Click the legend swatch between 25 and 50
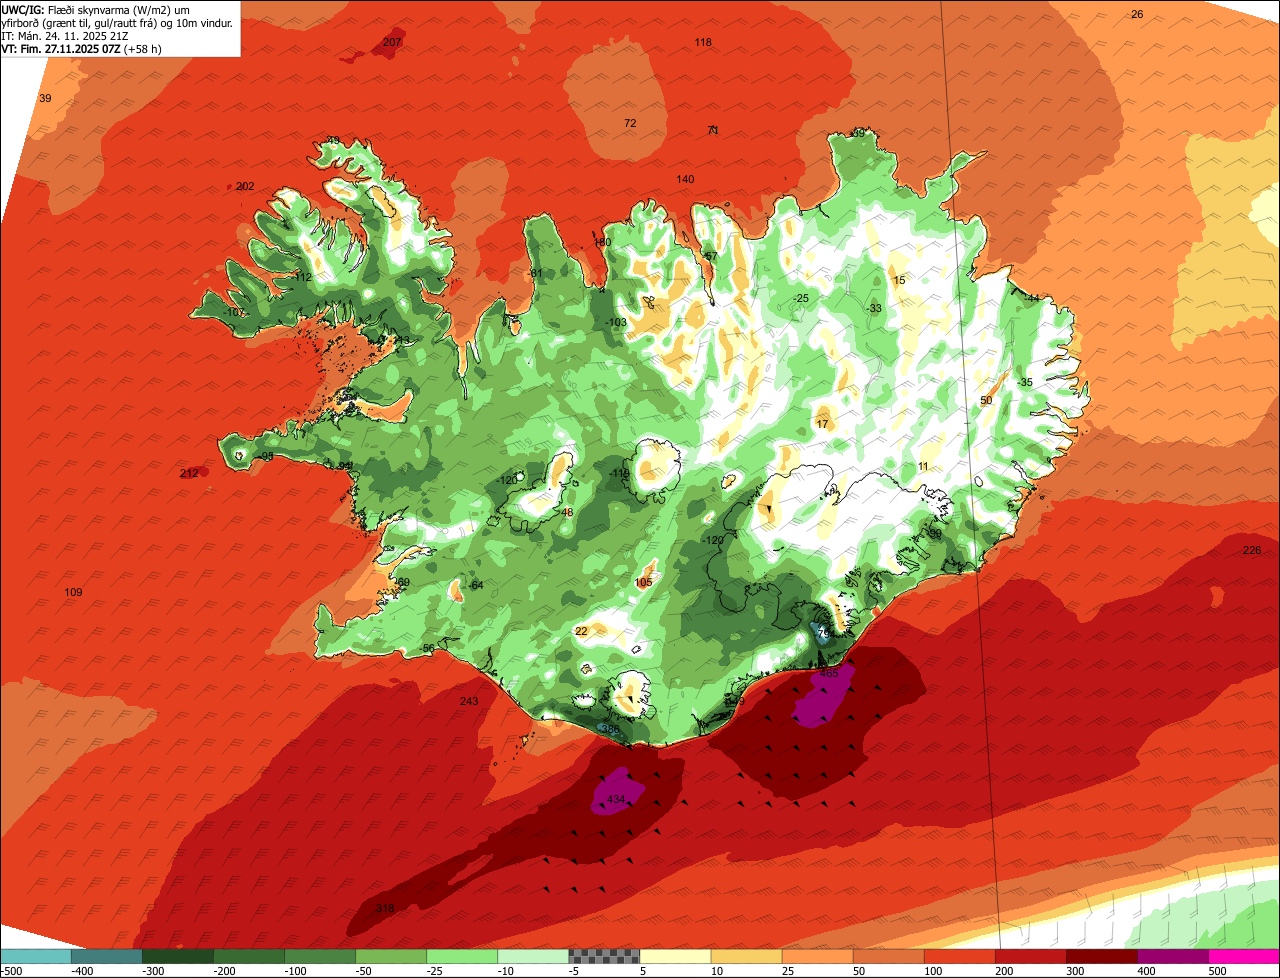Image resolution: width=1280 pixels, height=978 pixels. click(817, 956)
